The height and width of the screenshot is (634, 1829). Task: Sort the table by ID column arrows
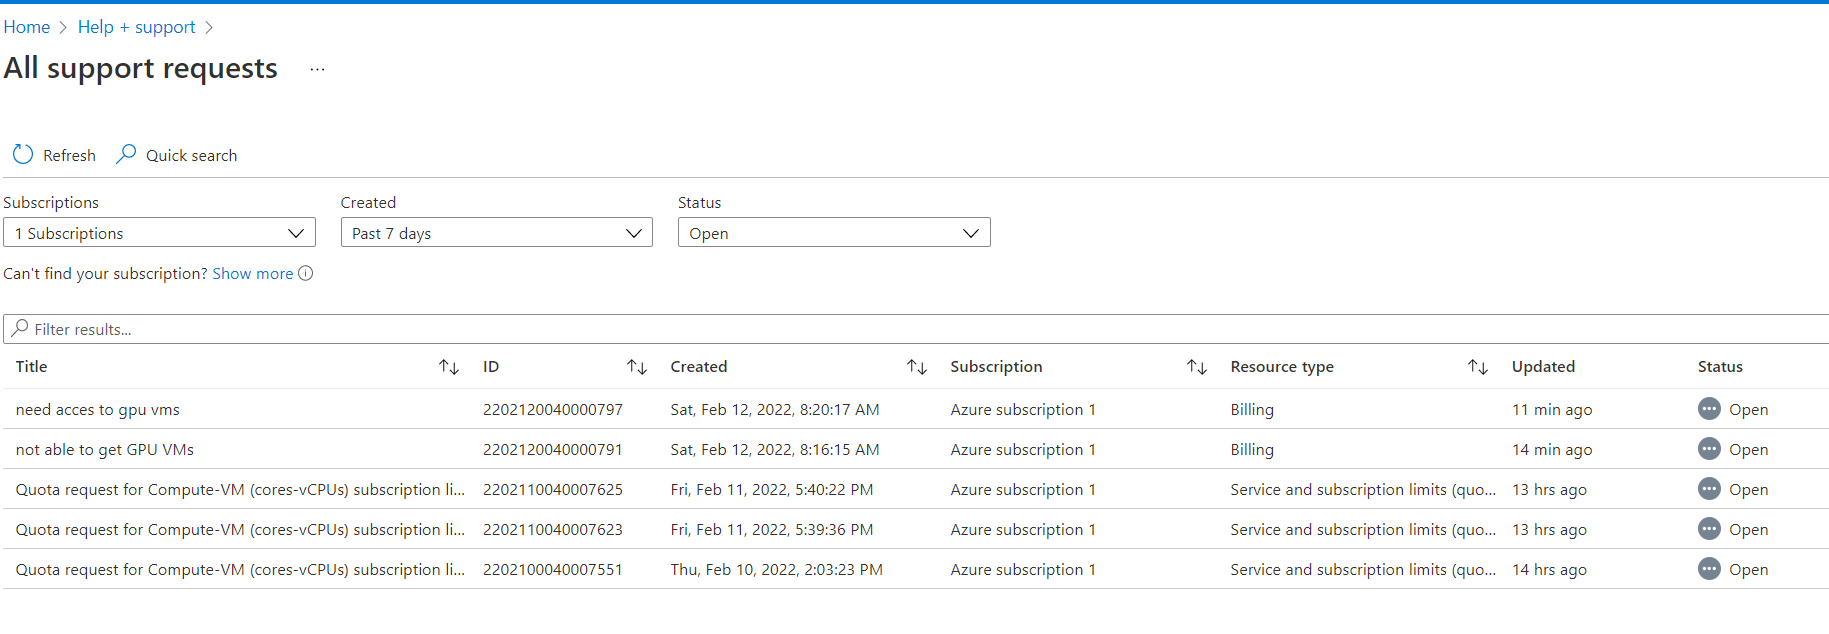637,367
